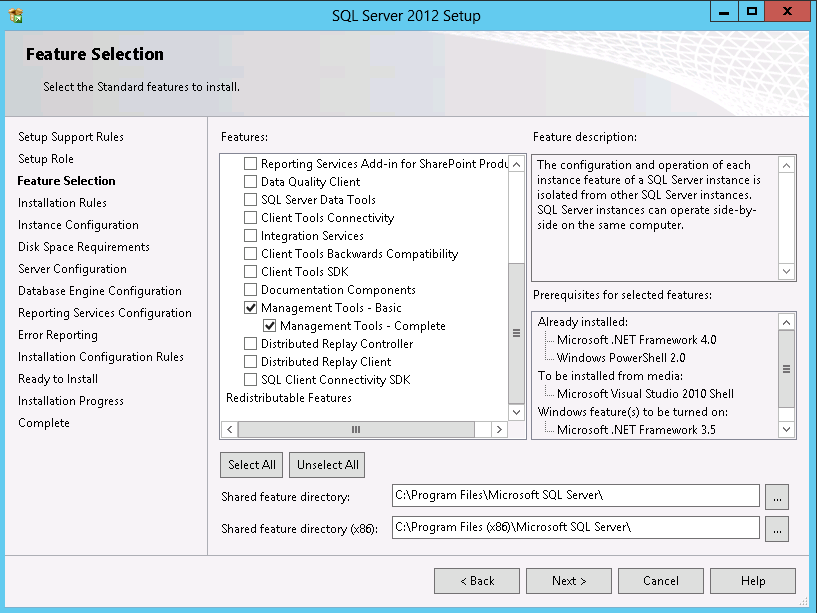Click Next to proceed with setup
Image resolution: width=817 pixels, height=613 pixels.
568,580
